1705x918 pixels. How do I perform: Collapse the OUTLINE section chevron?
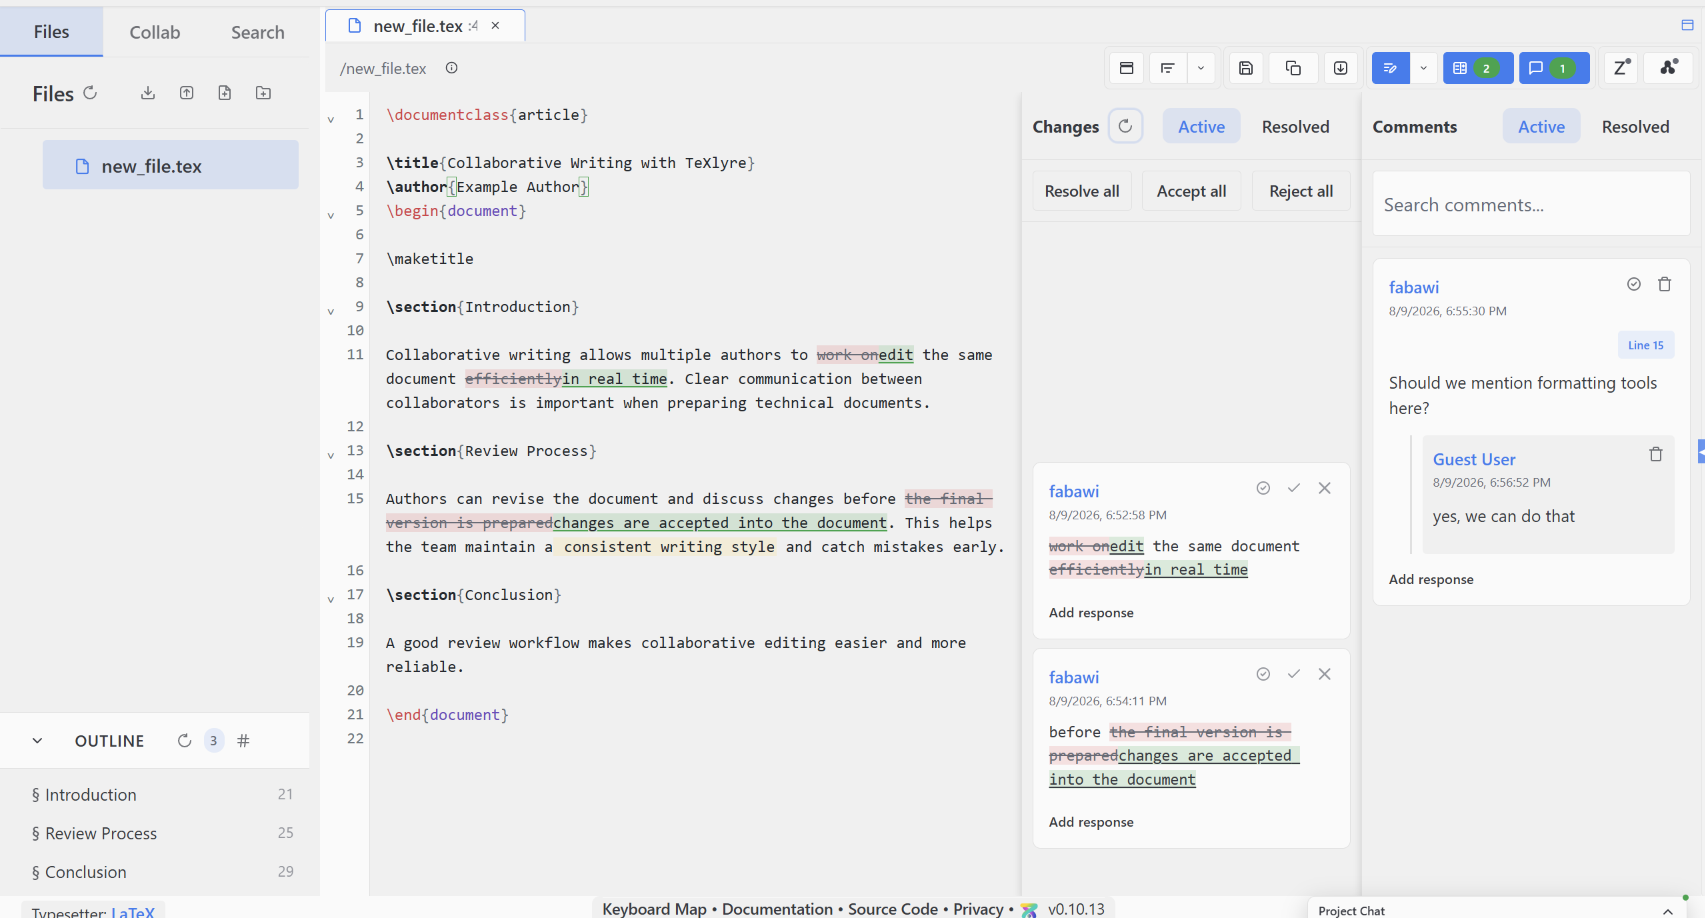point(37,741)
